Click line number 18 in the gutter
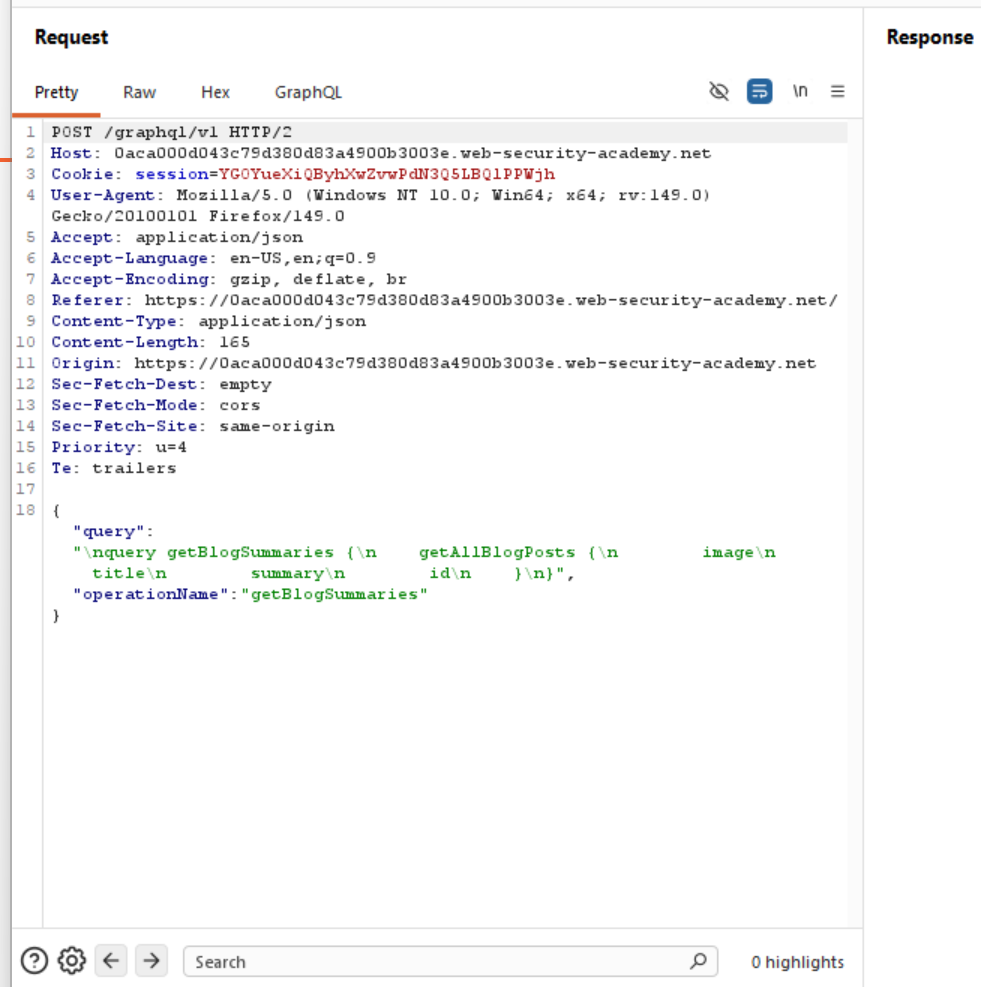Screen dimensions: 981x987 pos(26,510)
